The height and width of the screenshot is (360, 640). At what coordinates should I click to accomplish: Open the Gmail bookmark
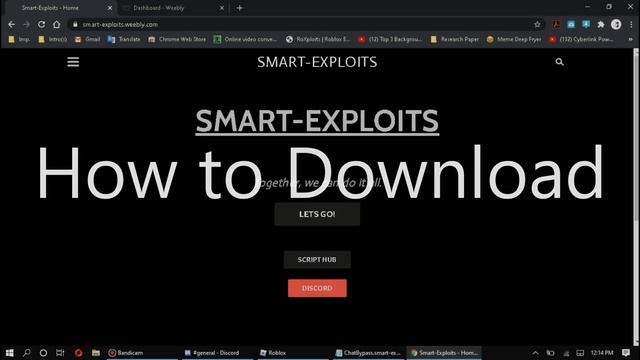tap(87, 40)
